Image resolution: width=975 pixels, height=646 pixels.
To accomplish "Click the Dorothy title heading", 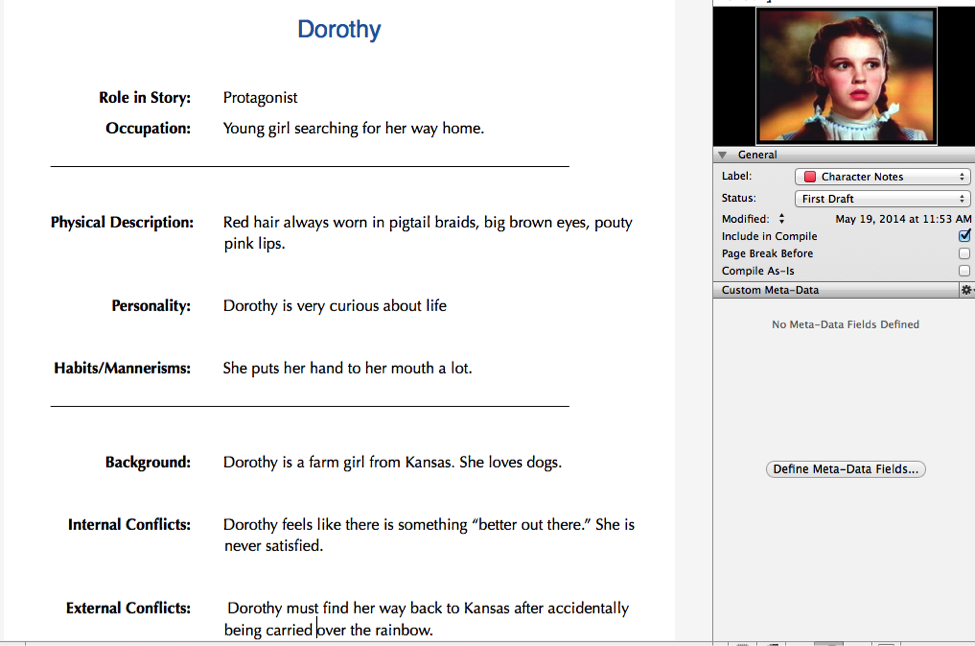I will click(x=339, y=29).
